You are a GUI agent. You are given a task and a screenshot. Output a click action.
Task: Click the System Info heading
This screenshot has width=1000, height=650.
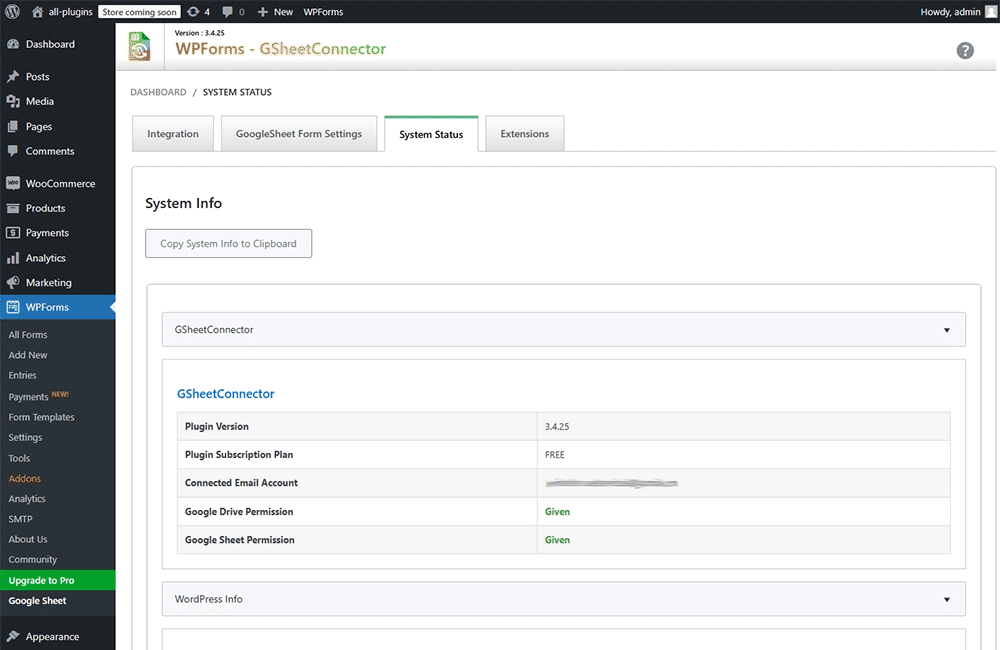pyautogui.click(x=184, y=203)
